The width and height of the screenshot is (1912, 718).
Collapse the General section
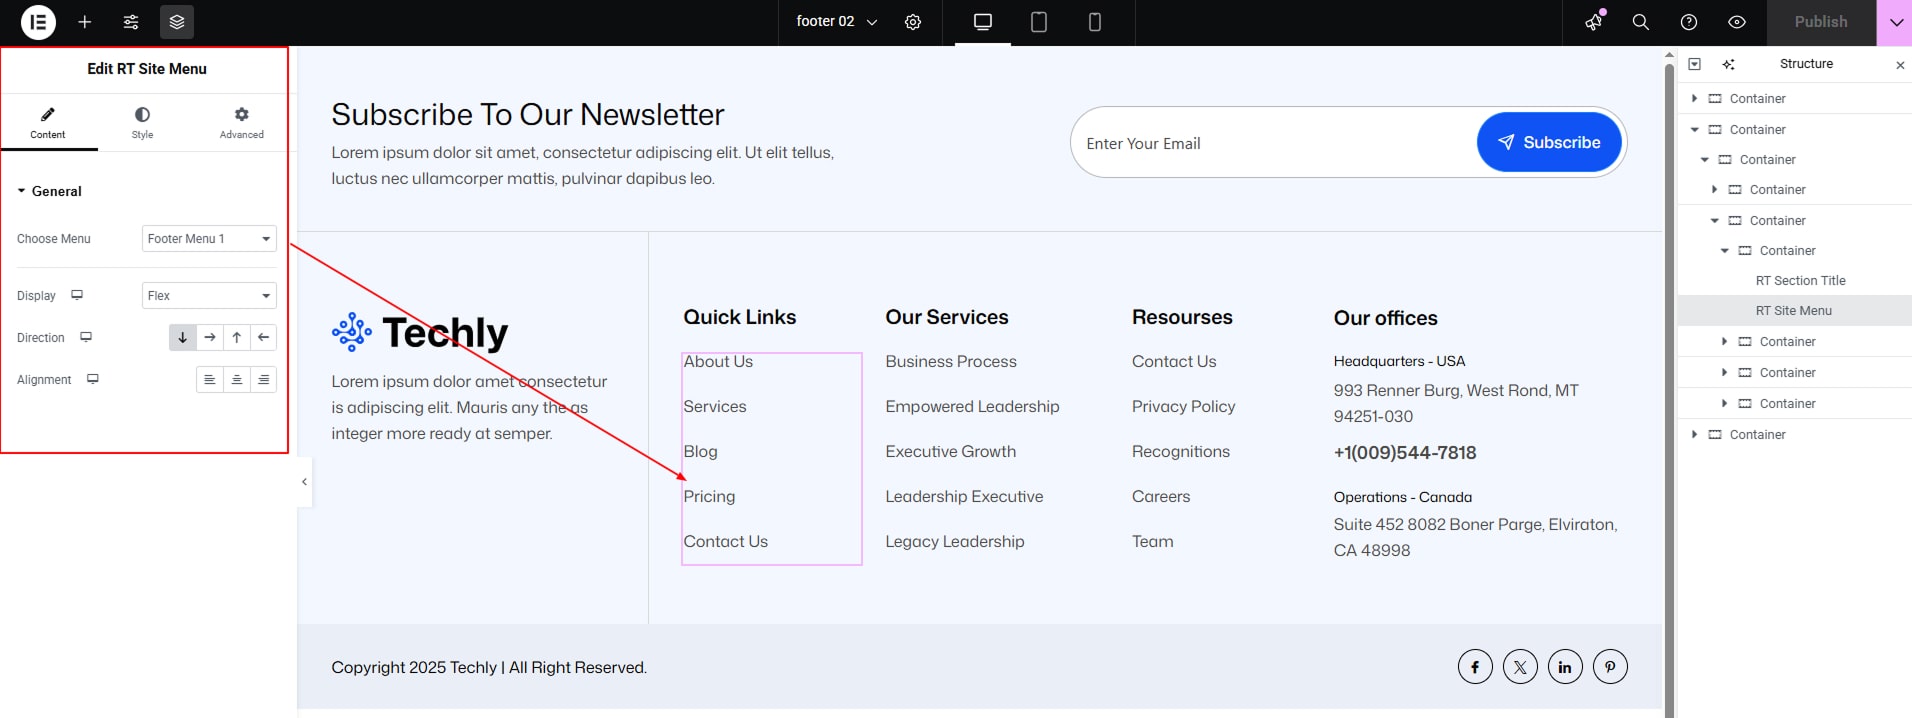click(x=49, y=191)
